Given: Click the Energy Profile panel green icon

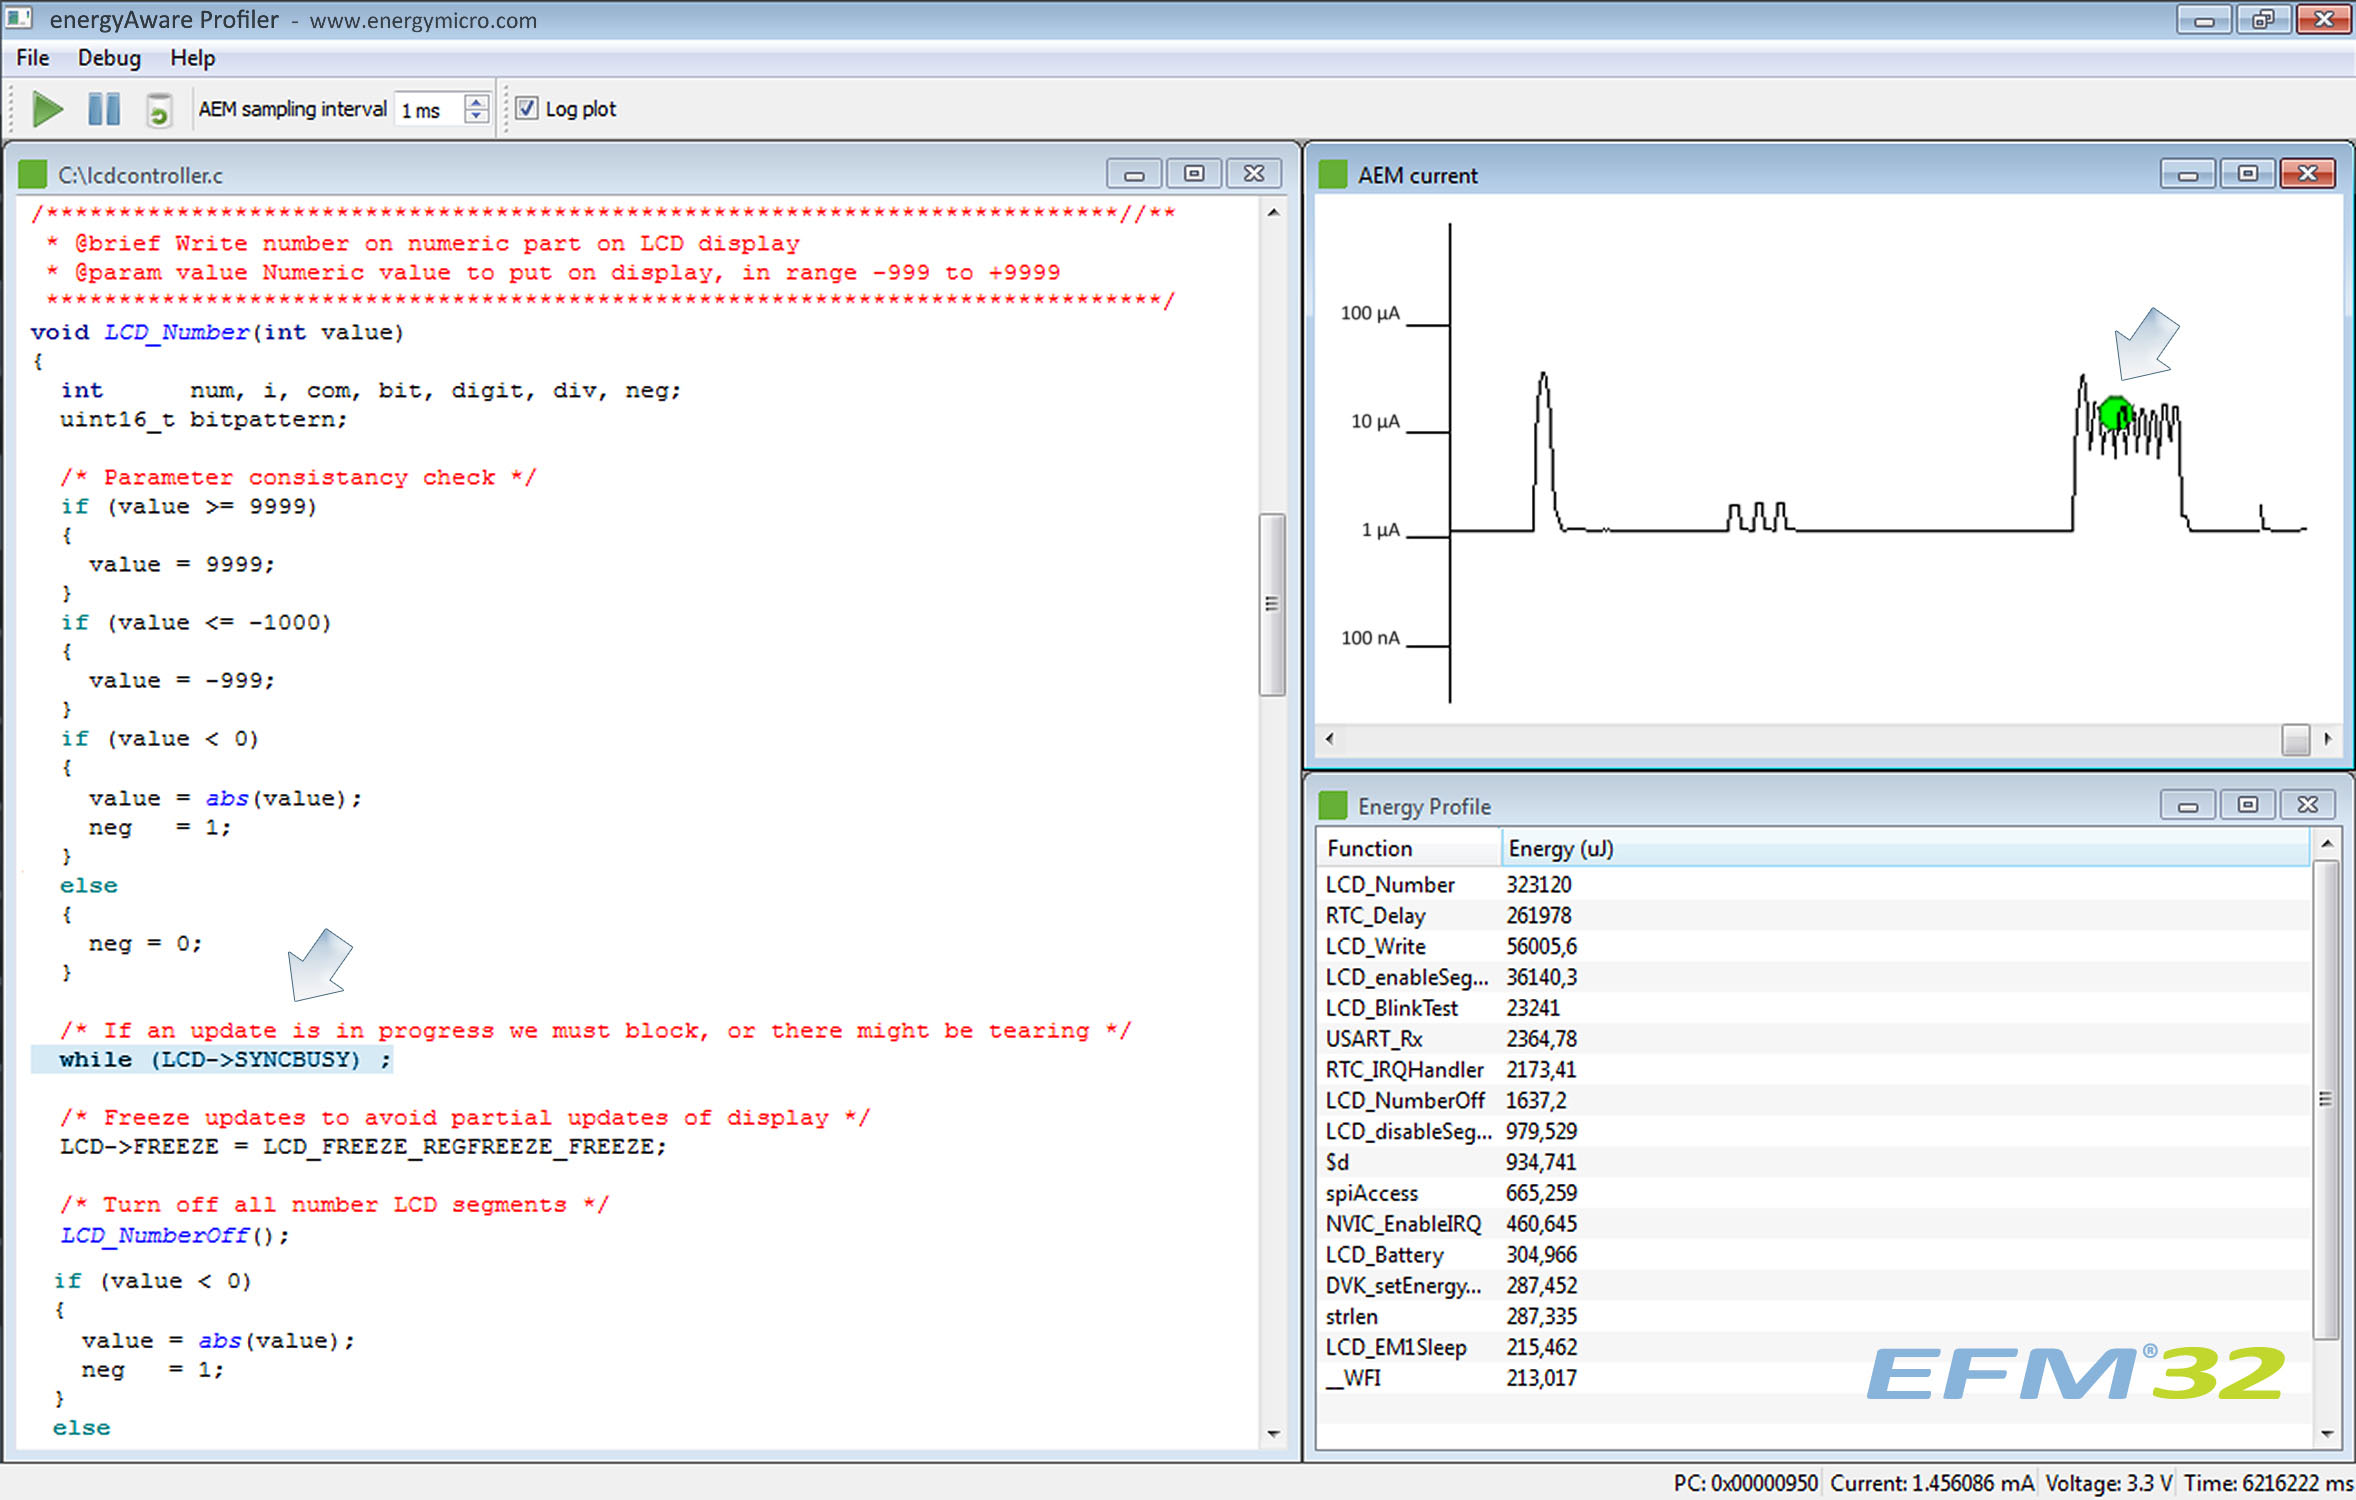Looking at the screenshot, I should [x=1332, y=805].
